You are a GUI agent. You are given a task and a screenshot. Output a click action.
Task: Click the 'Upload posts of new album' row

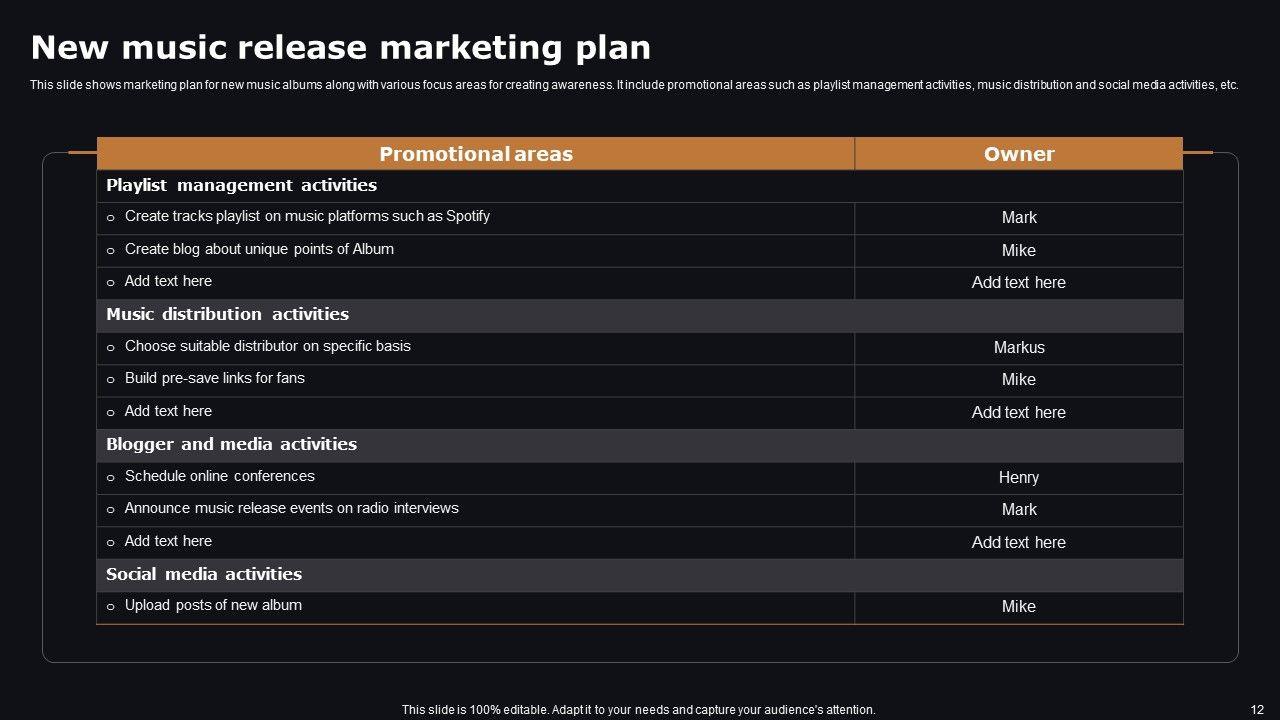213,605
